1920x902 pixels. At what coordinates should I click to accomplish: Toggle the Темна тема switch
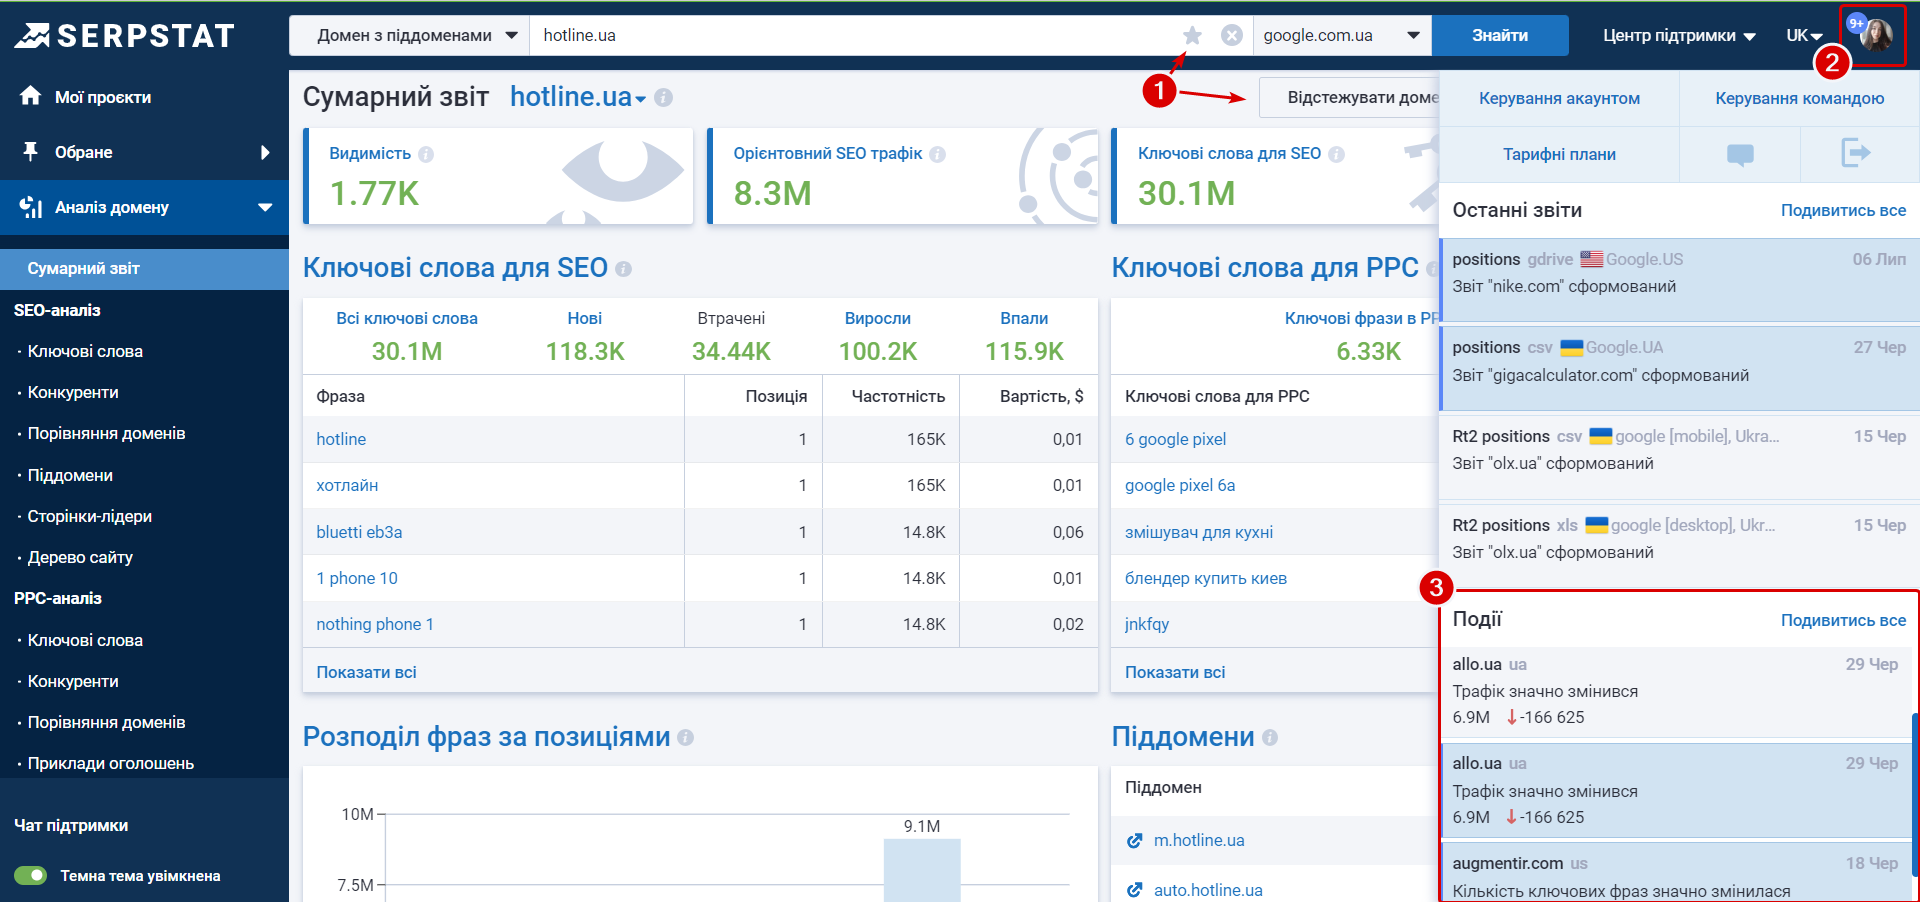tap(31, 875)
